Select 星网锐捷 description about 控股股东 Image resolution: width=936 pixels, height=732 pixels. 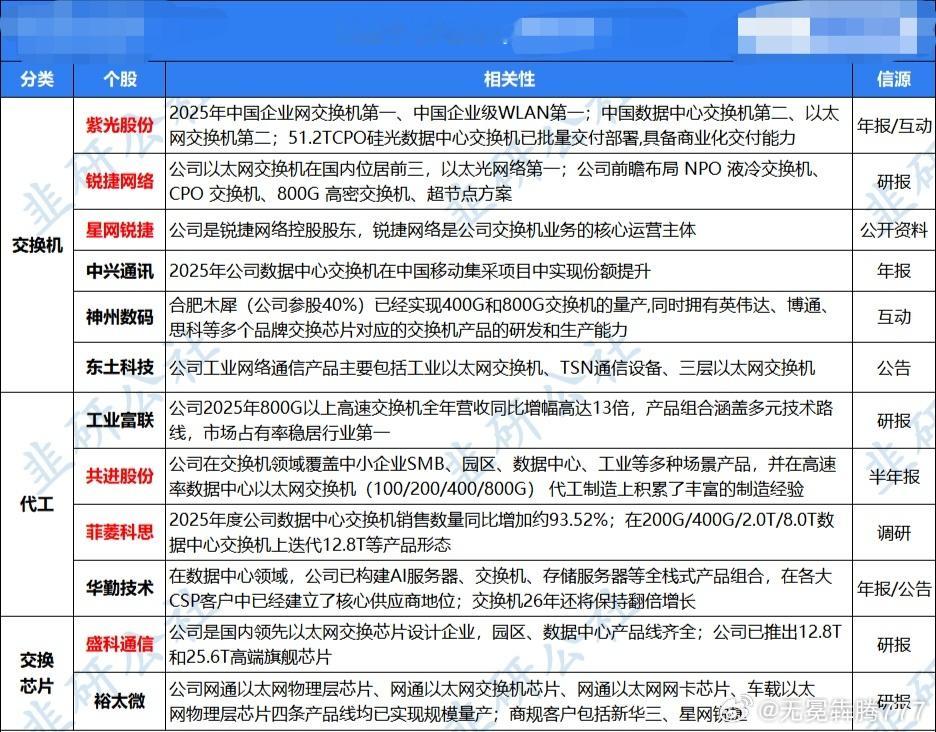point(432,230)
